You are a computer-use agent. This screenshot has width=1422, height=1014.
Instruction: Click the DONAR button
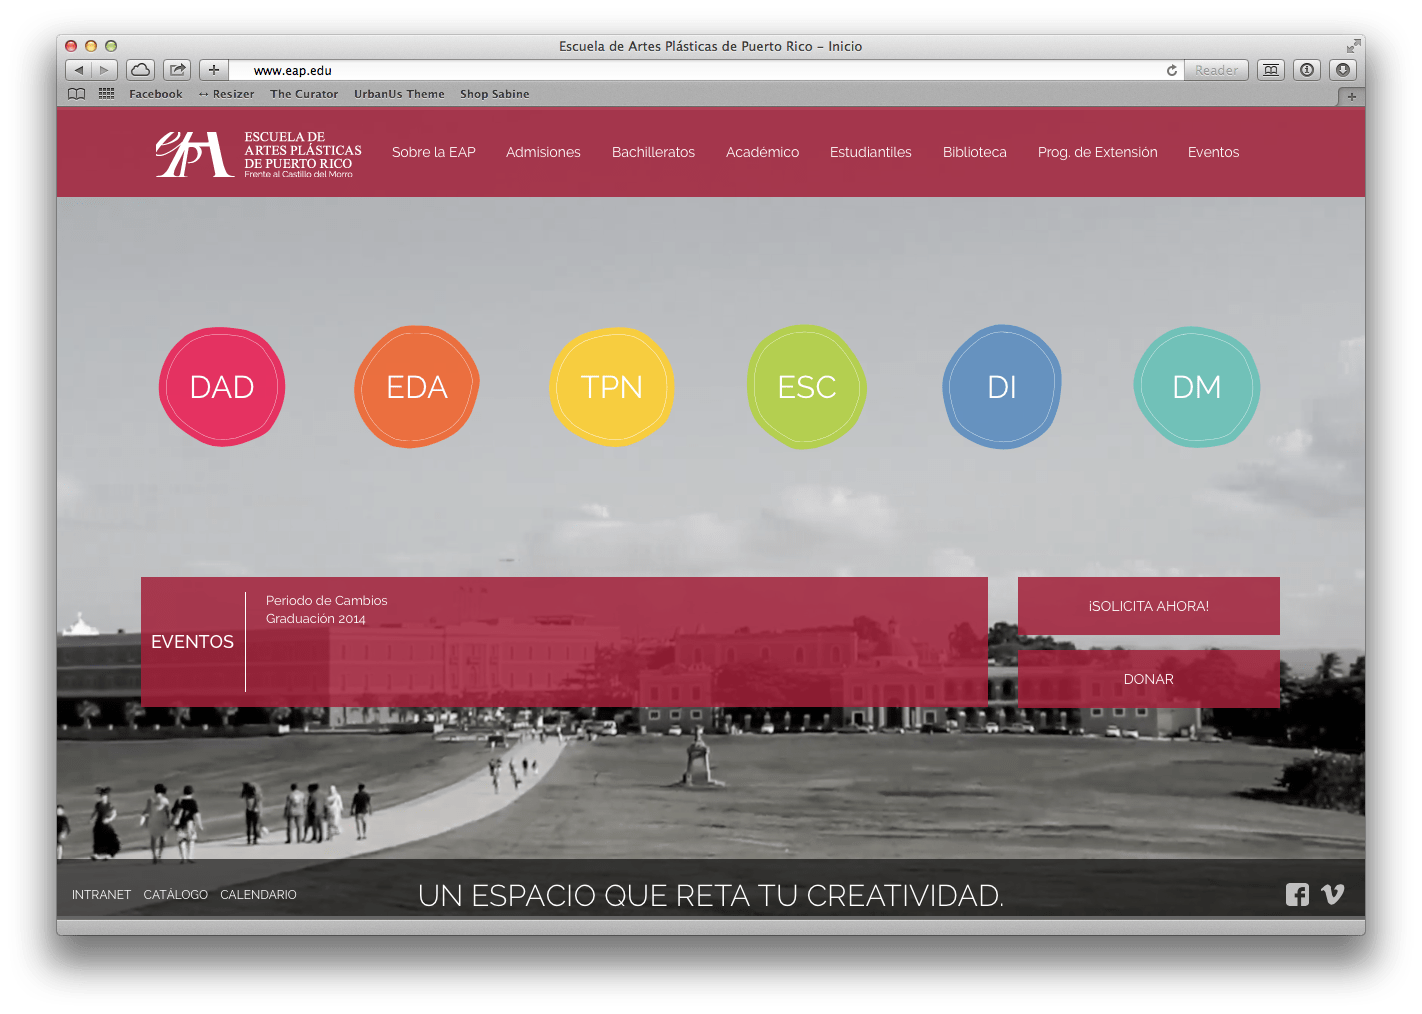click(x=1148, y=679)
